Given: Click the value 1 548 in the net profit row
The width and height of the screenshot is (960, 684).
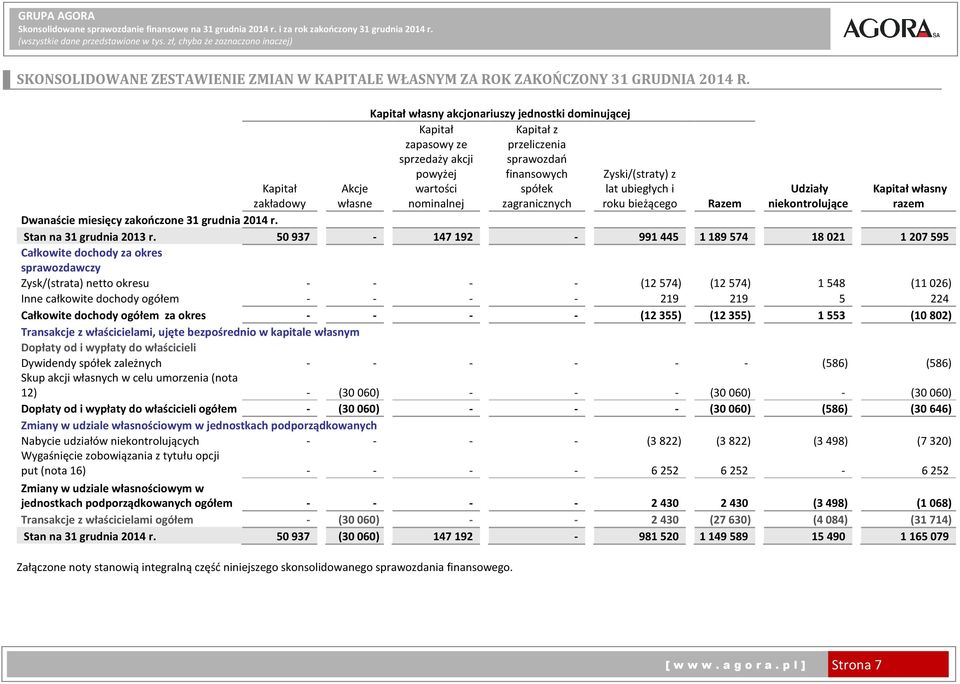Looking at the screenshot, I should [x=831, y=283].
